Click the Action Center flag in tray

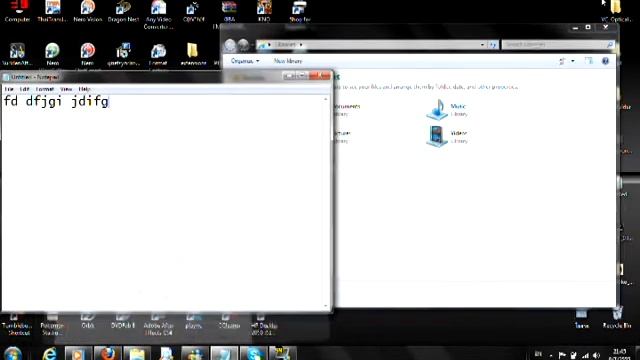(562, 355)
